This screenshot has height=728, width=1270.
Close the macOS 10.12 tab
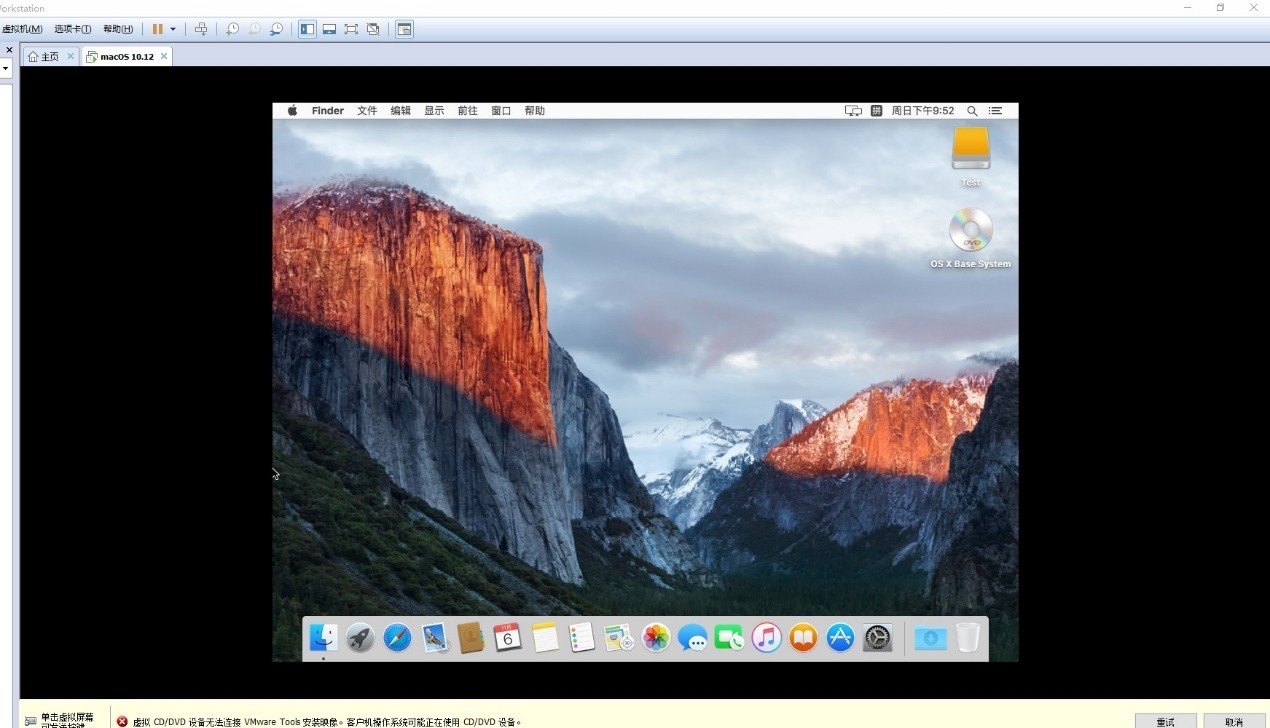pos(164,57)
